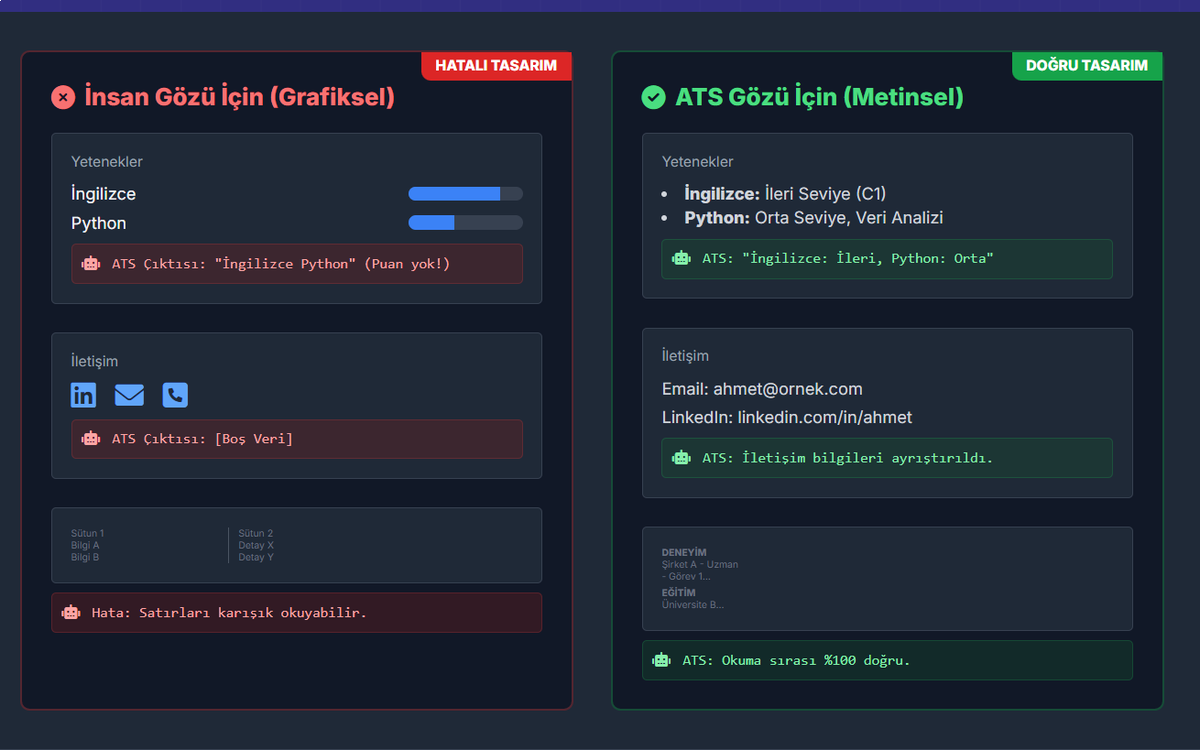
Task: Click the phone icon under İletişim
Action: tap(175, 395)
